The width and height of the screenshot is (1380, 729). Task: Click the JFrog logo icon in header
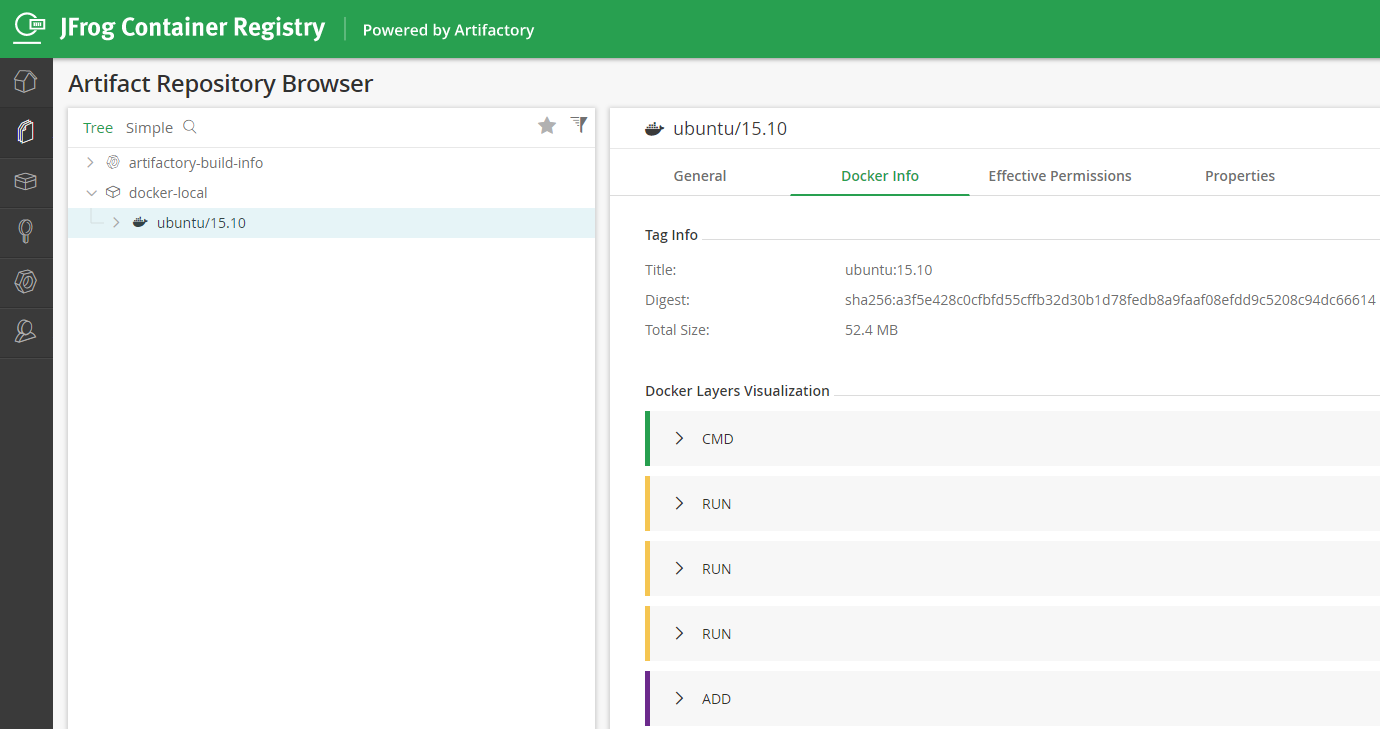coord(29,28)
